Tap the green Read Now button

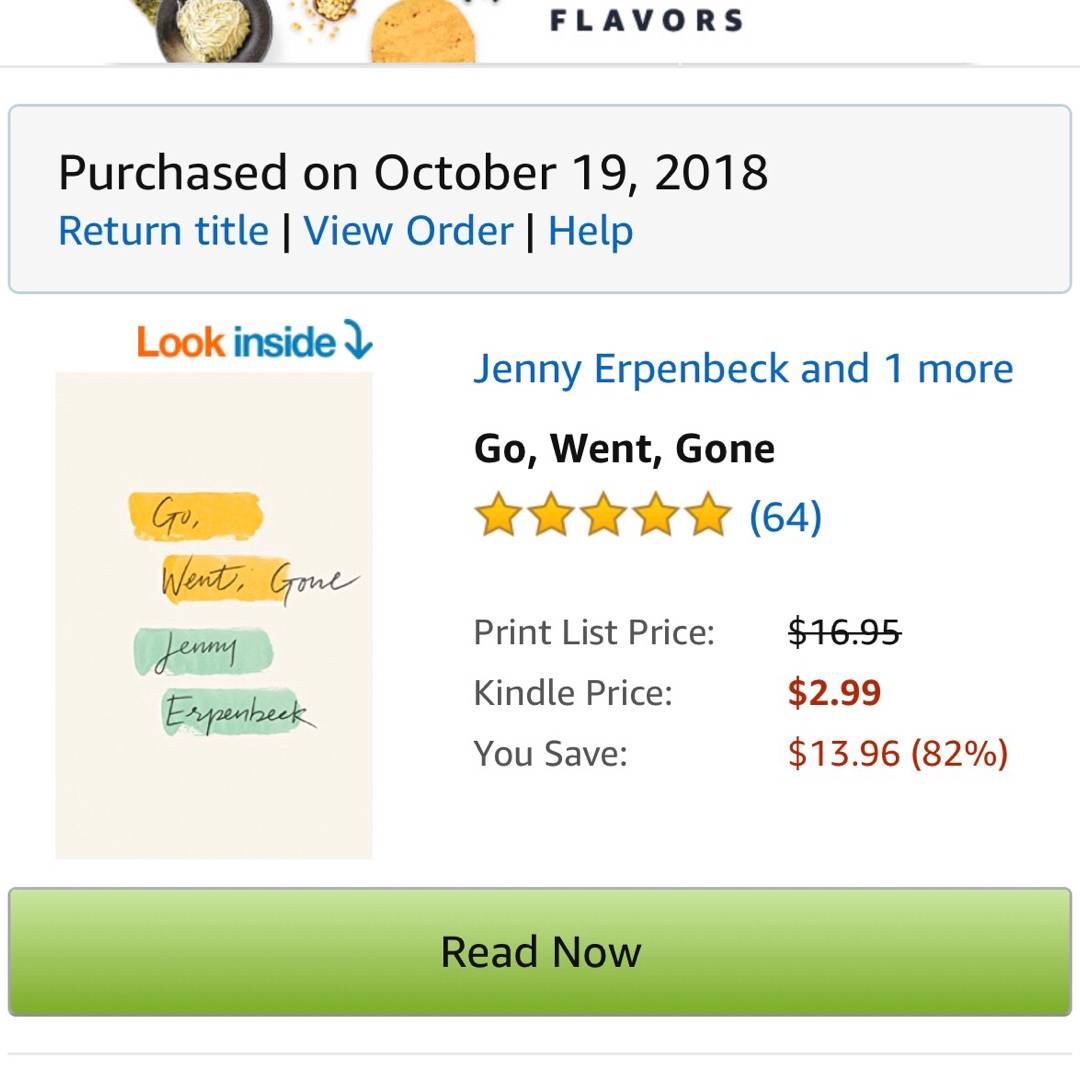point(540,951)
